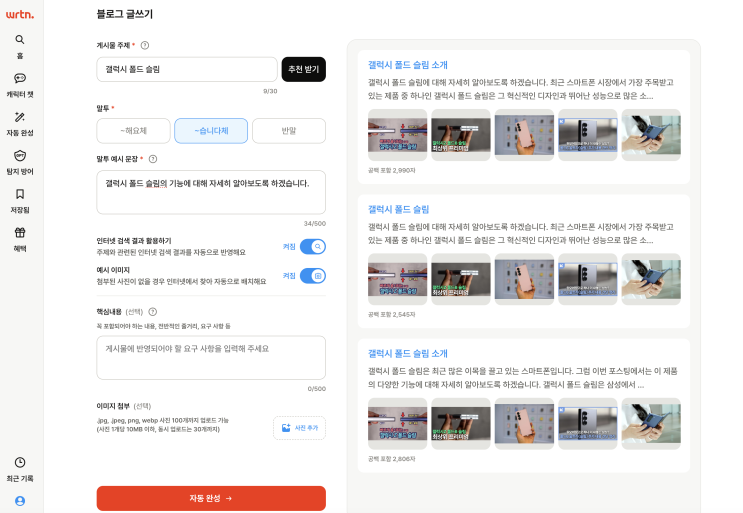Click the 말투 예시 문장 text area

pos(211,192)
